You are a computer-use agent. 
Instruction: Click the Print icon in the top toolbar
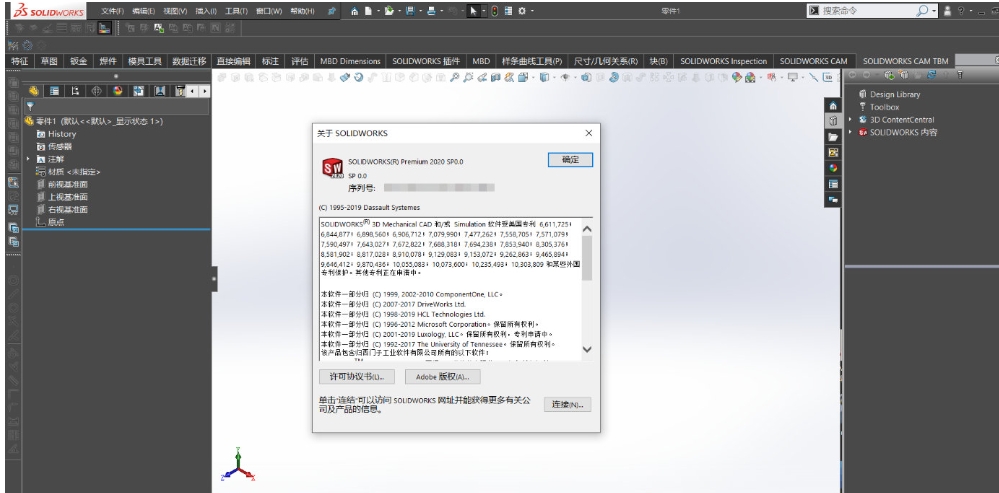point(431,11)
